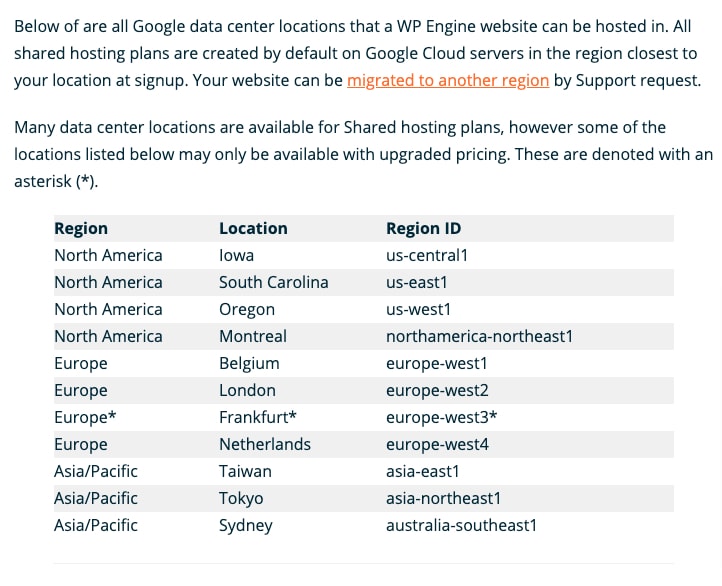The width and height of the screenshot is (722, 586).
Task: Select the europe-west3* region ID
Action: pos(442,418)
